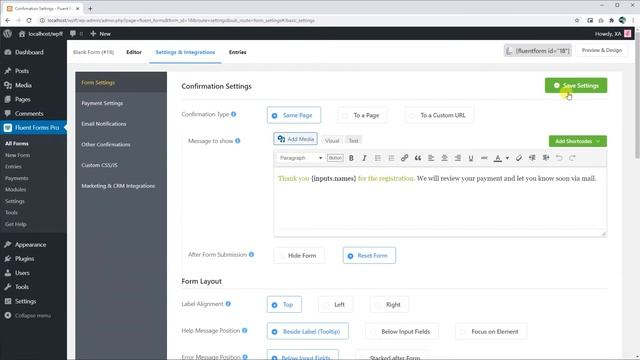Switch the editor to the Visual tab
This screenshot has width=640, height=360.
click(x=332, y=140)
